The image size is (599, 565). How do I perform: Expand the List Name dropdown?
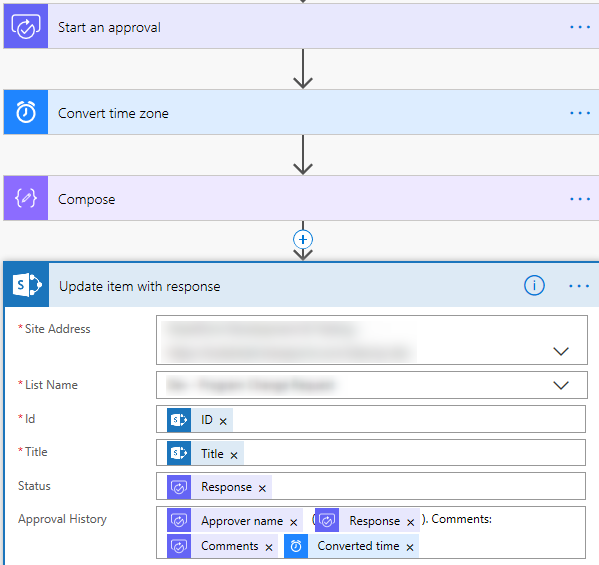(561, 385)
